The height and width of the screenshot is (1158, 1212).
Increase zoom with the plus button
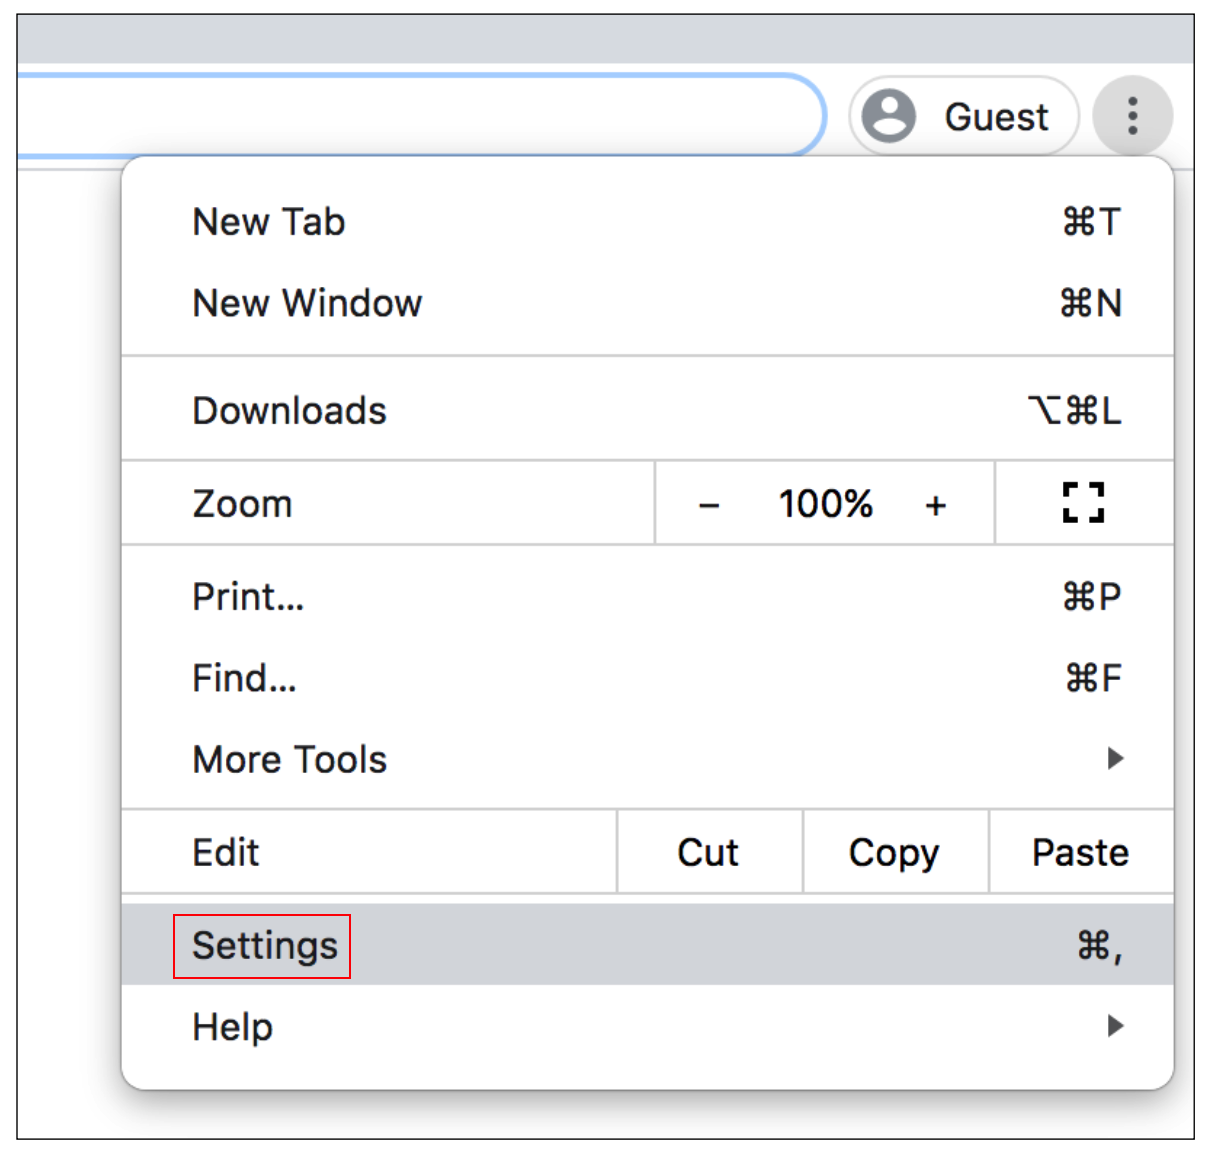935,505
